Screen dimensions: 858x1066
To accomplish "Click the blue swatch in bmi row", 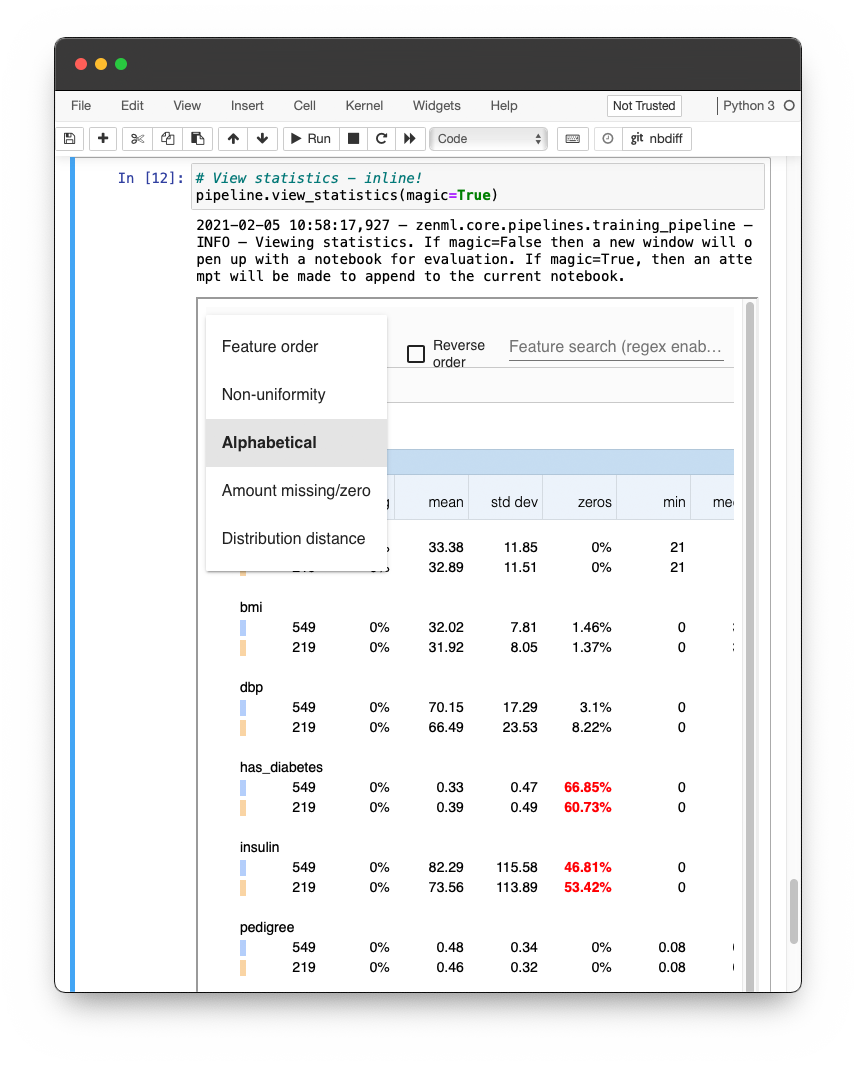I will click(x=243, y=627).
